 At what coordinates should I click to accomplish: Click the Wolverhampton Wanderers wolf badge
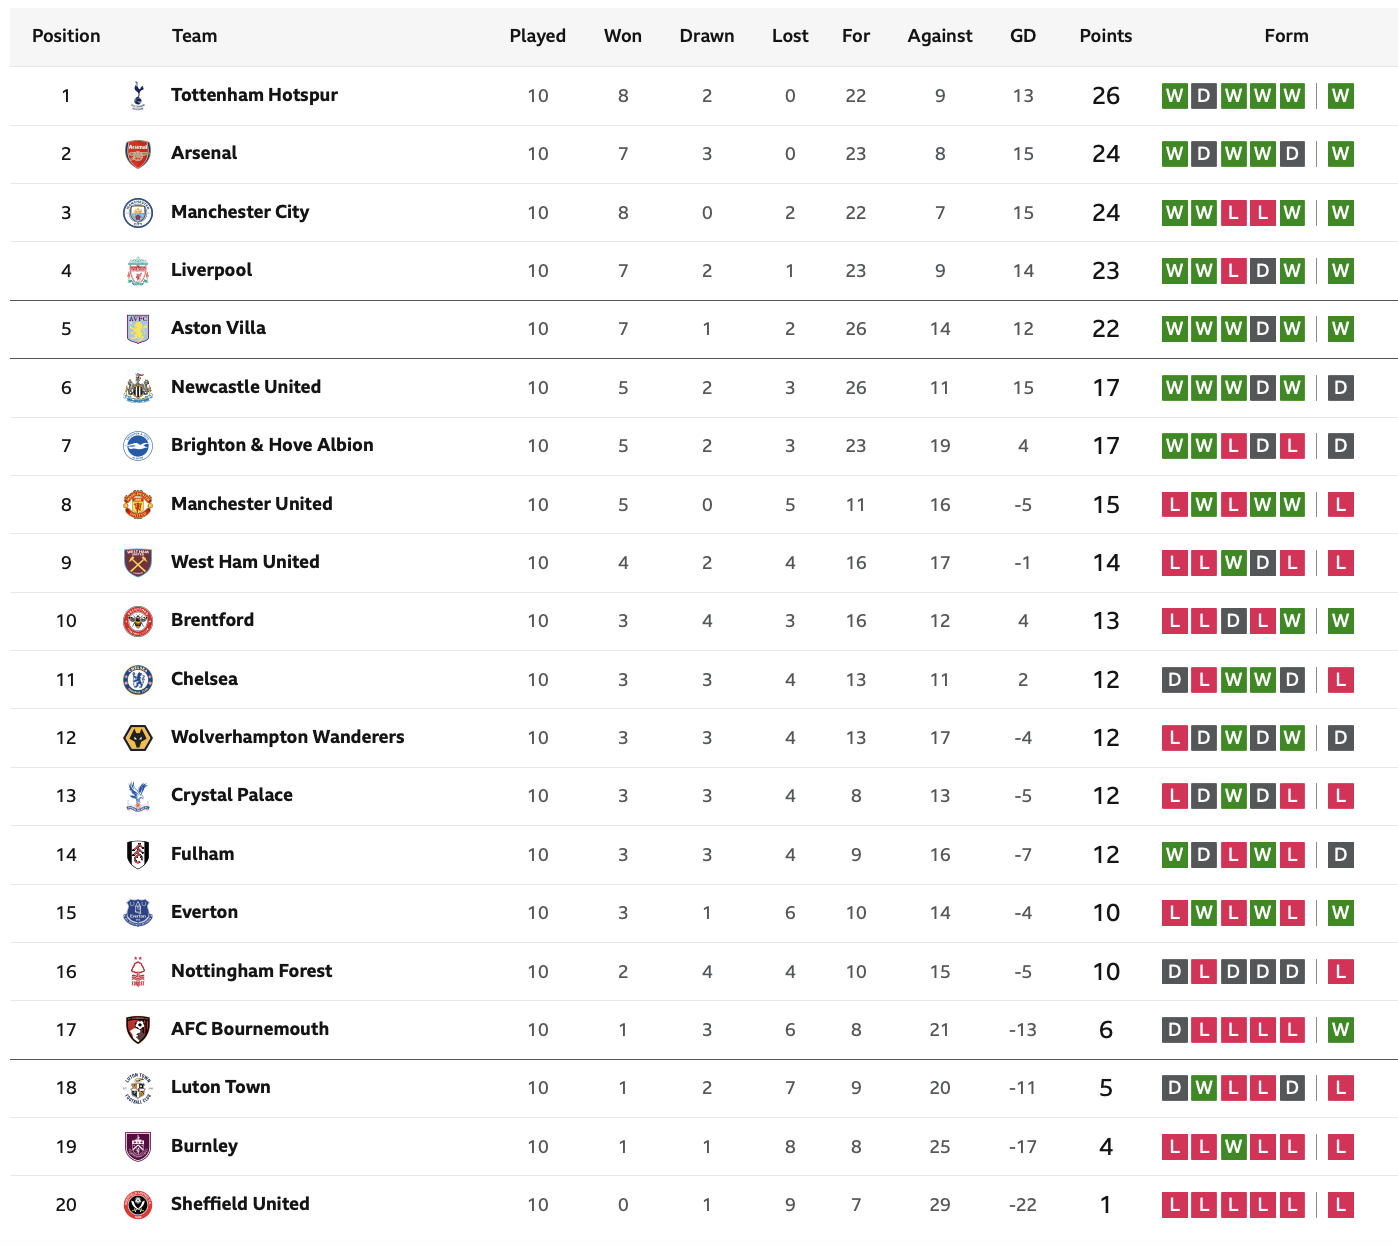138,738
